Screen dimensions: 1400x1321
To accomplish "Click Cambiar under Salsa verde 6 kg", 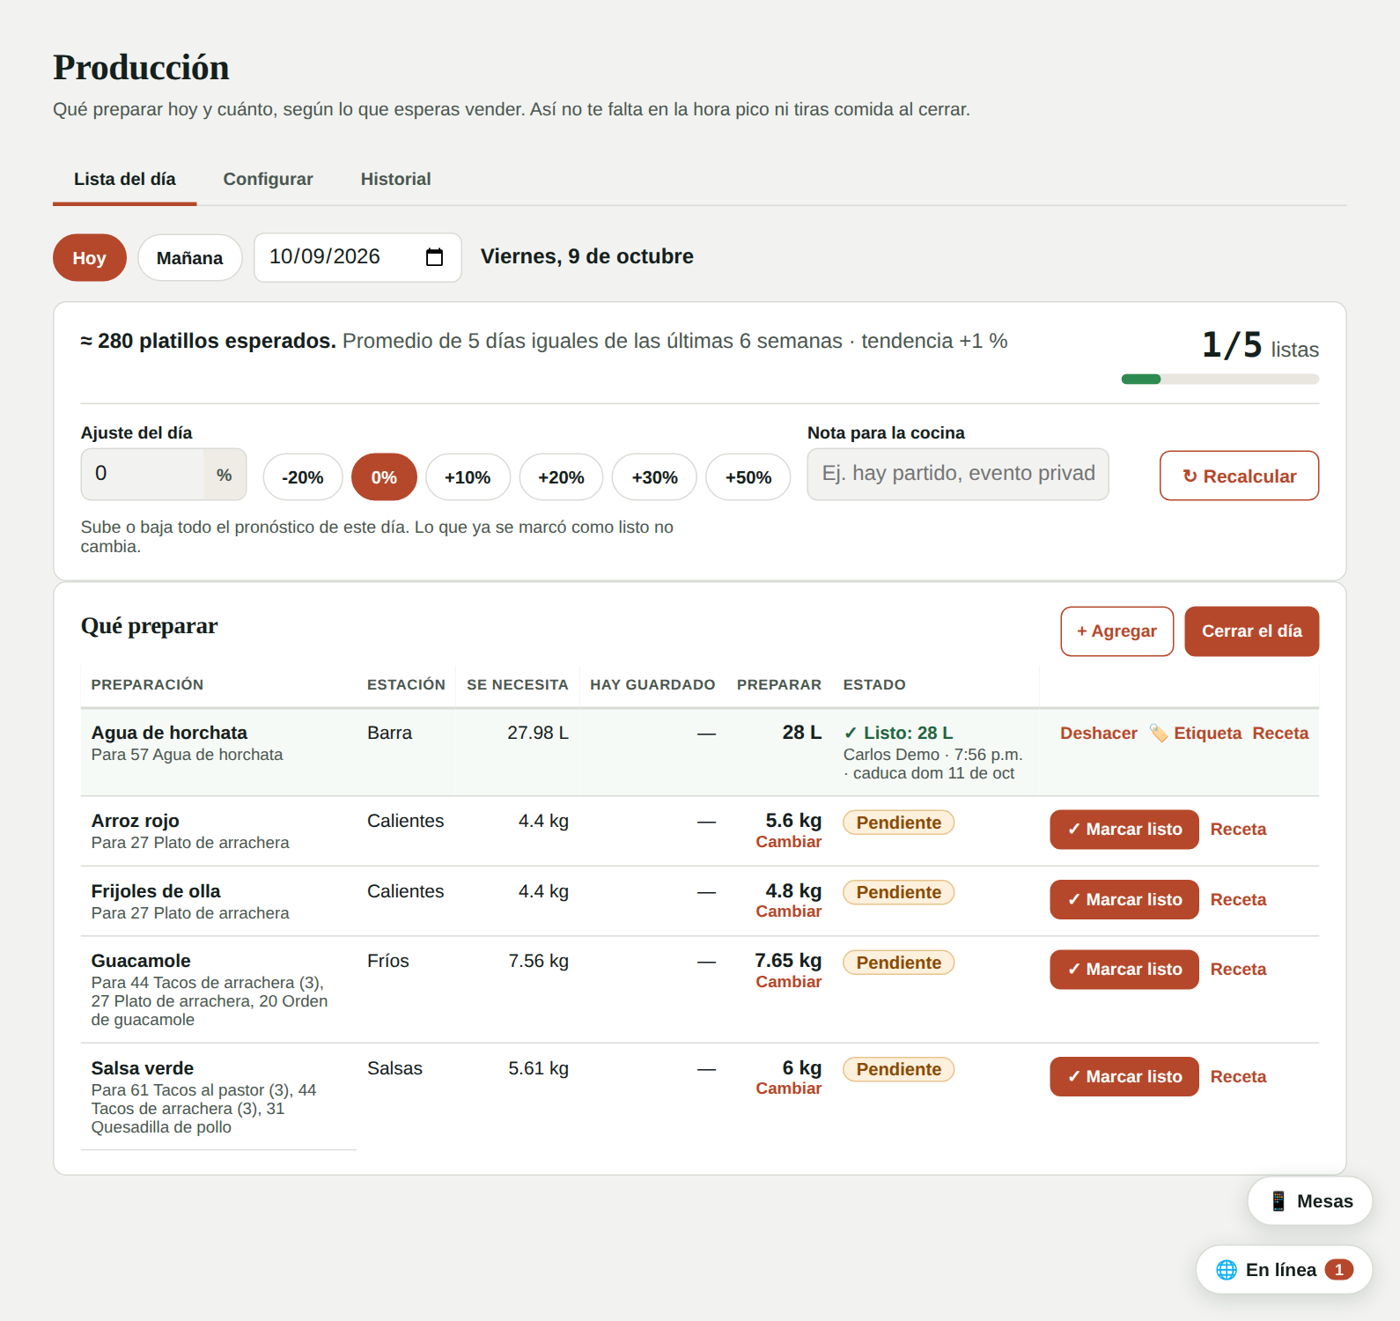I will pyautogui.click(x=789, y=1089).
